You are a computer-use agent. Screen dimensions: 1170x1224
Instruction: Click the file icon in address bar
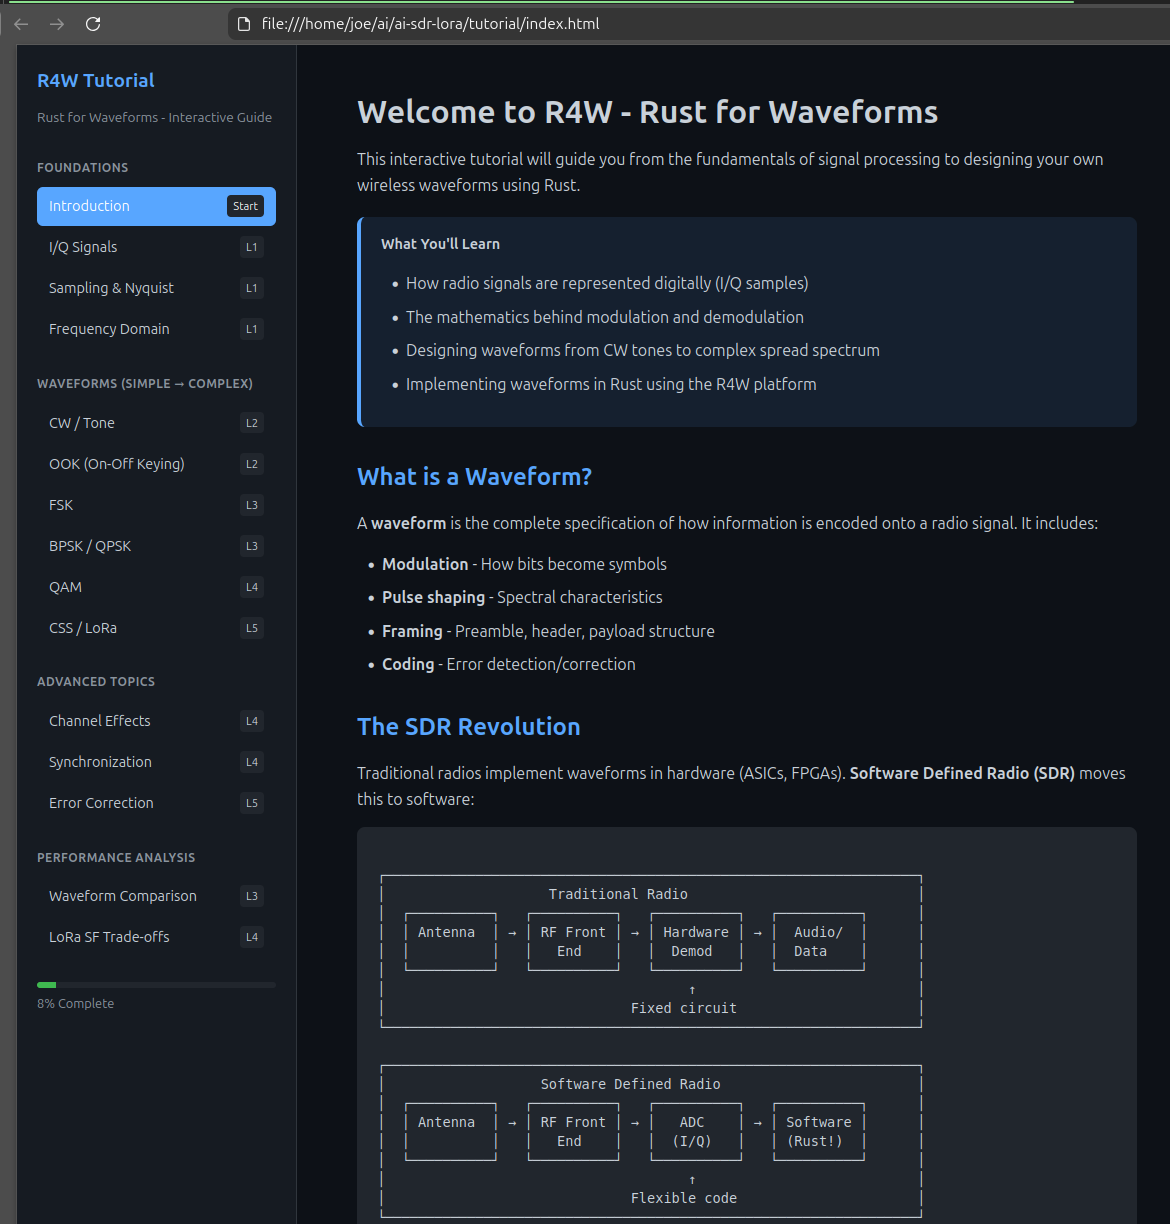pos(244,24)
